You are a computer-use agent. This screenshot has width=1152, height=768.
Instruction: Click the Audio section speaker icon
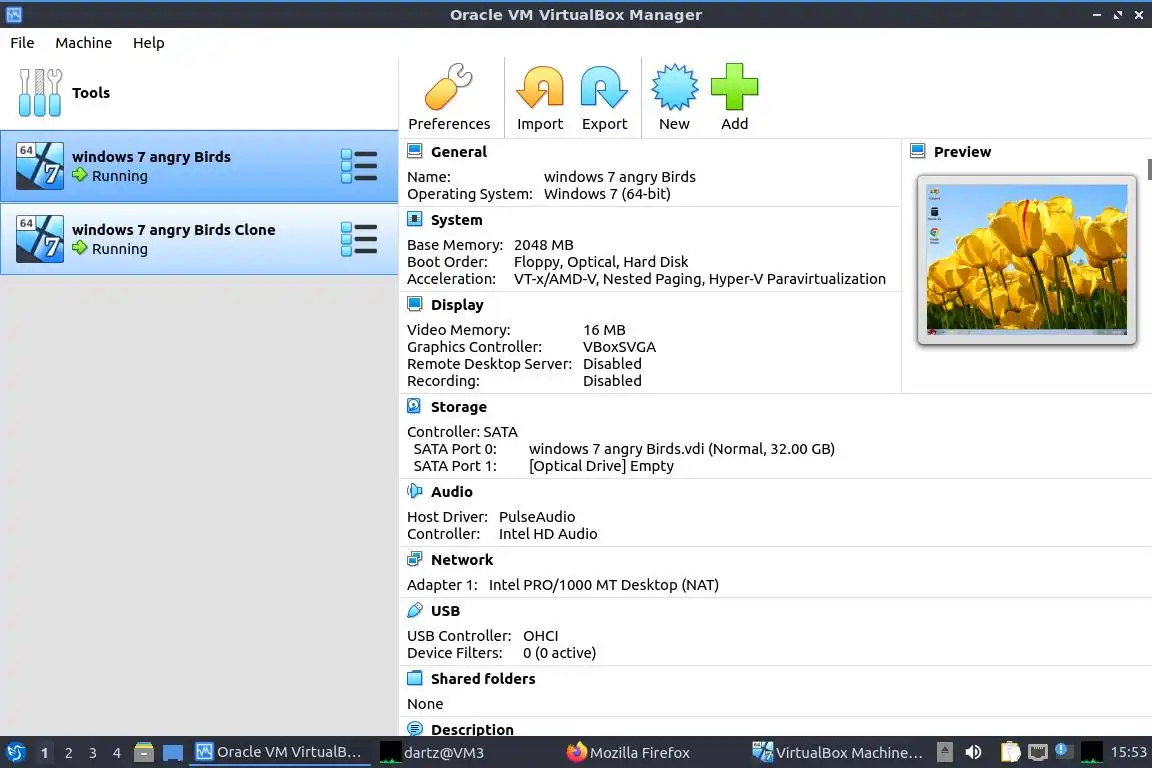pos(415,491)
